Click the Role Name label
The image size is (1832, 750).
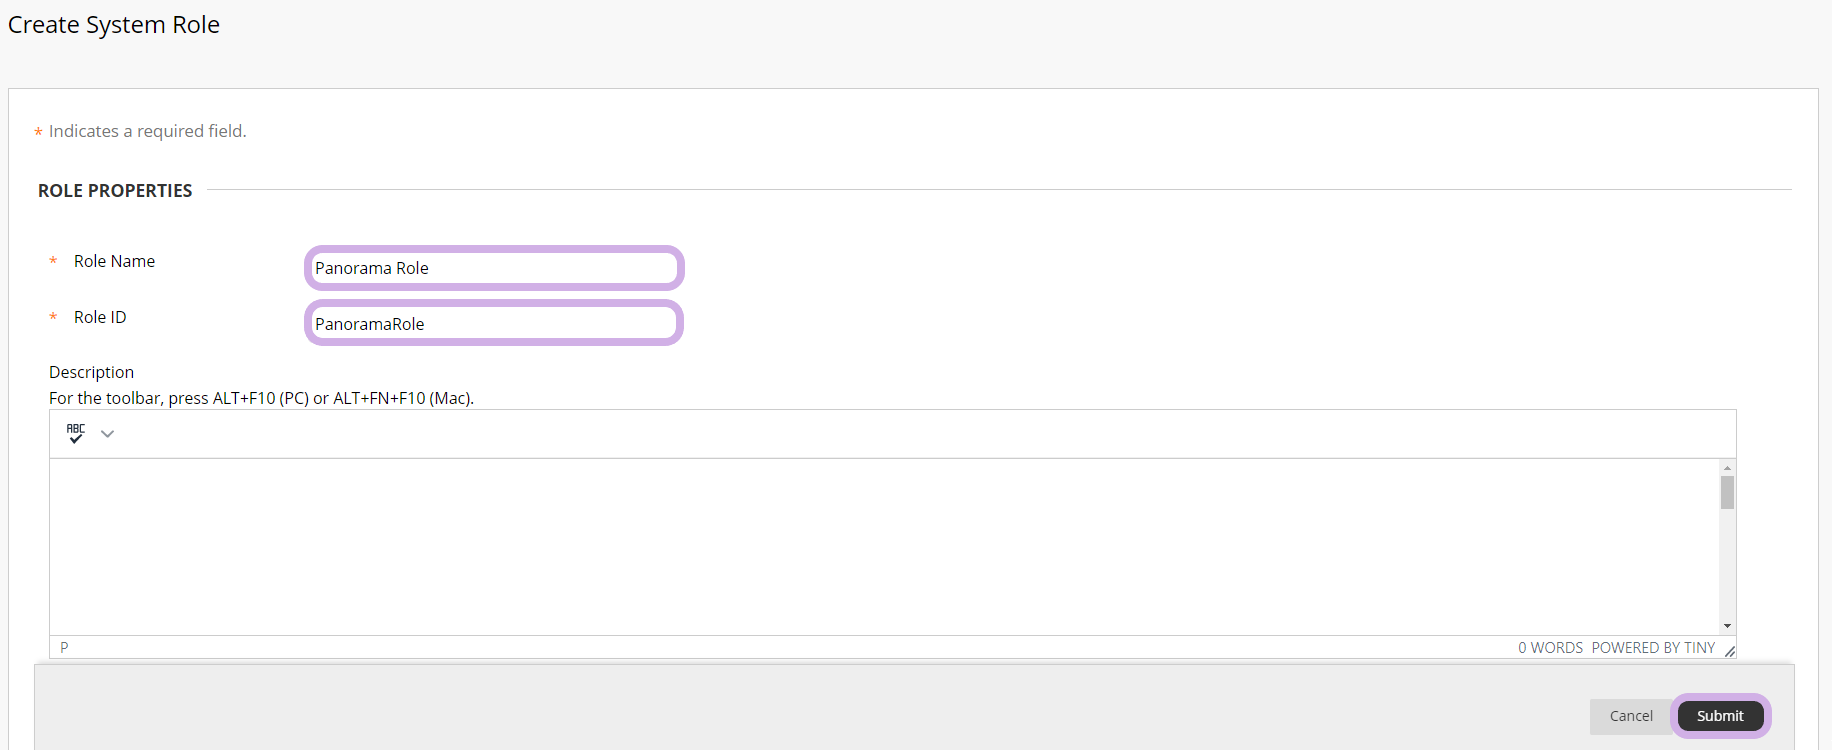tap(114, 261)
